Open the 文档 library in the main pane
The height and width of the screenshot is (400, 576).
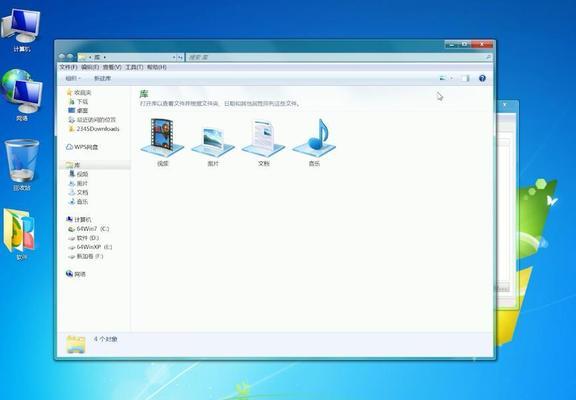coord(263,143)
